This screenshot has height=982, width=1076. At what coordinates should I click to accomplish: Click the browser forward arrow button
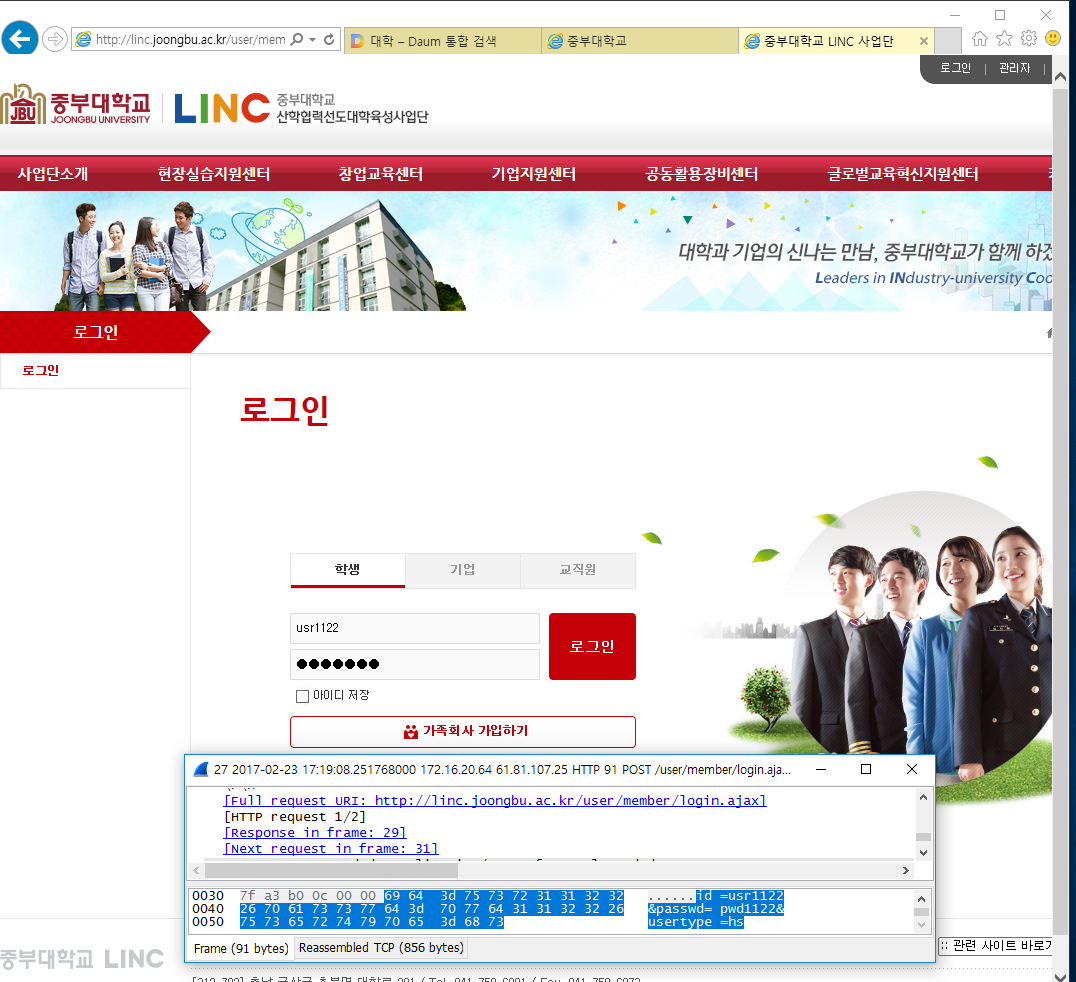54,39
